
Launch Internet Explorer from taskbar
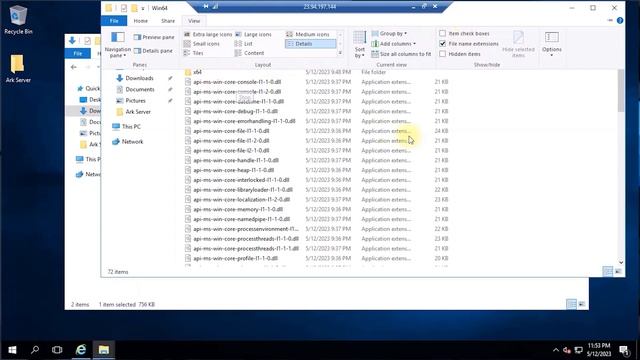click(81, 350)
